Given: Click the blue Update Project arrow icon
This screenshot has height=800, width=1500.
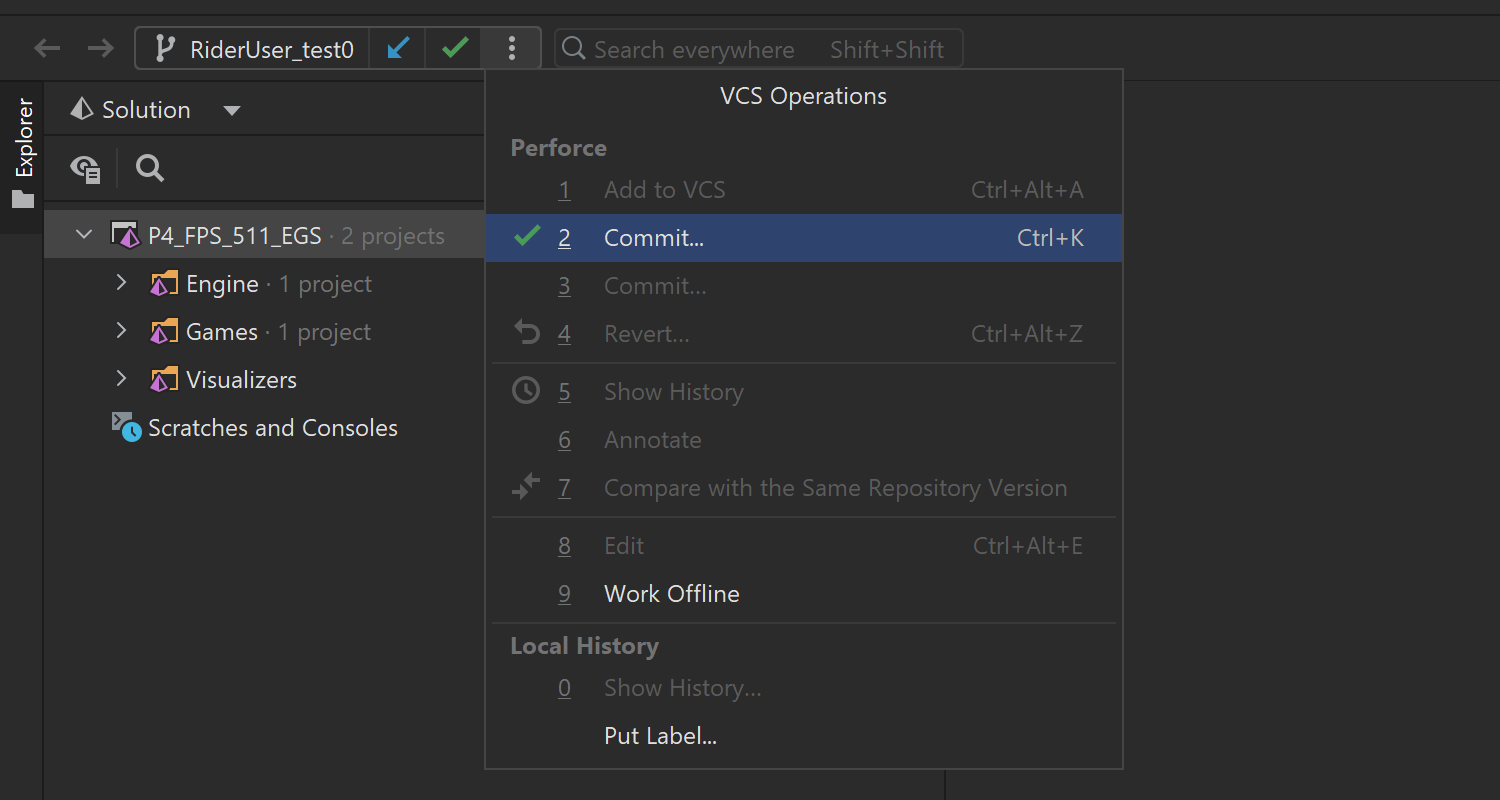Looking at the screenshot, I should [398, 48].
